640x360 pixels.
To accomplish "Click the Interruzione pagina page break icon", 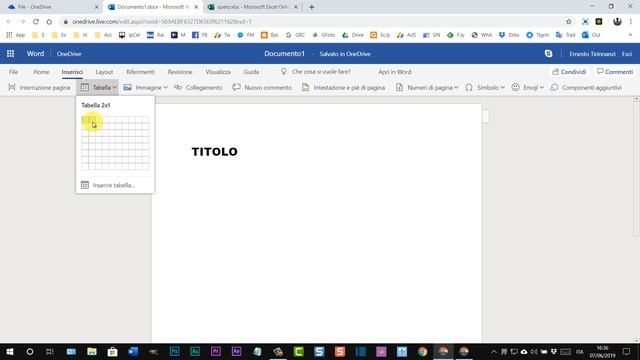I will [x=12, y=87].
